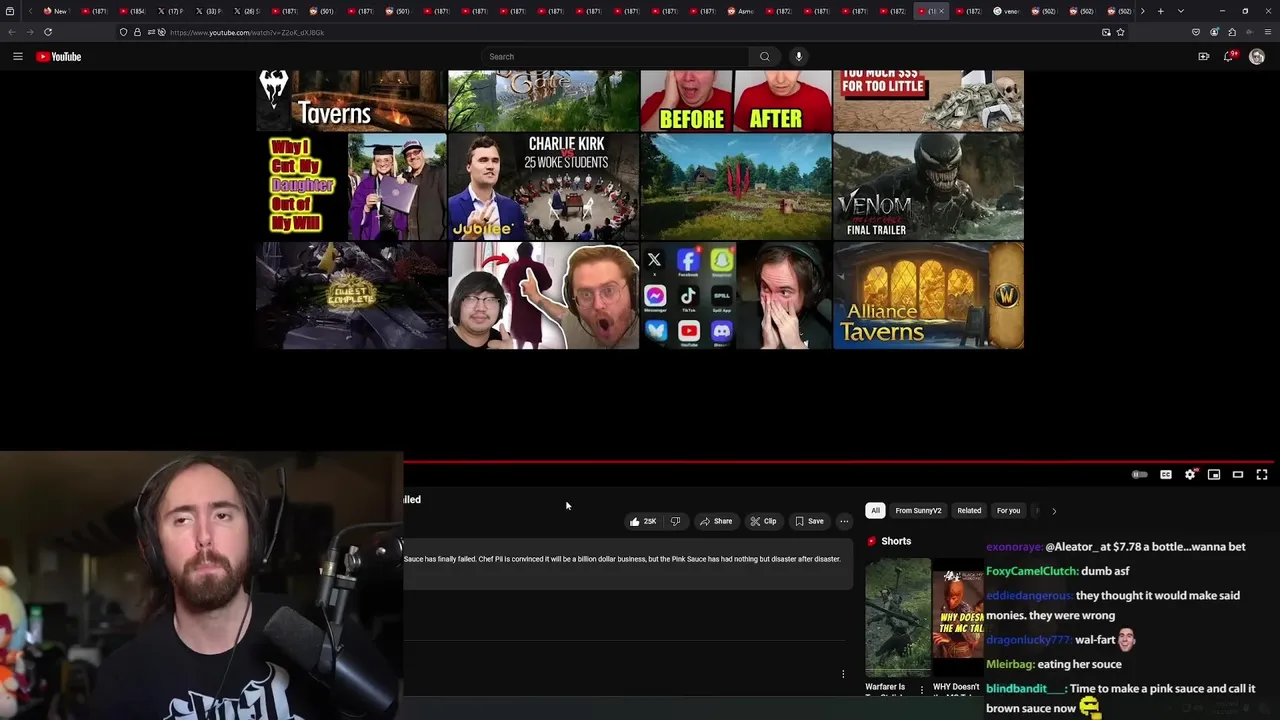This screenshot has height=720, width=1280.
Task: Open the BEFORE AFTER end-screen video
Action: (x=735, y=100)
